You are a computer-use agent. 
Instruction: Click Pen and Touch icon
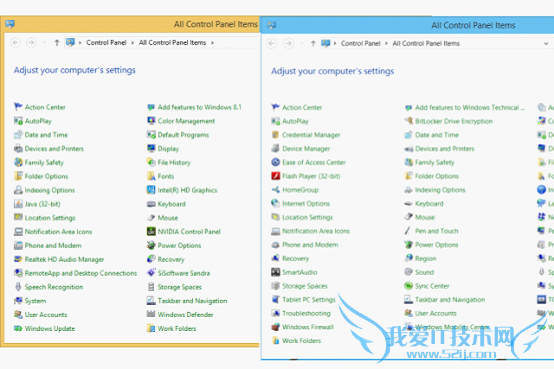coord(409,231)
